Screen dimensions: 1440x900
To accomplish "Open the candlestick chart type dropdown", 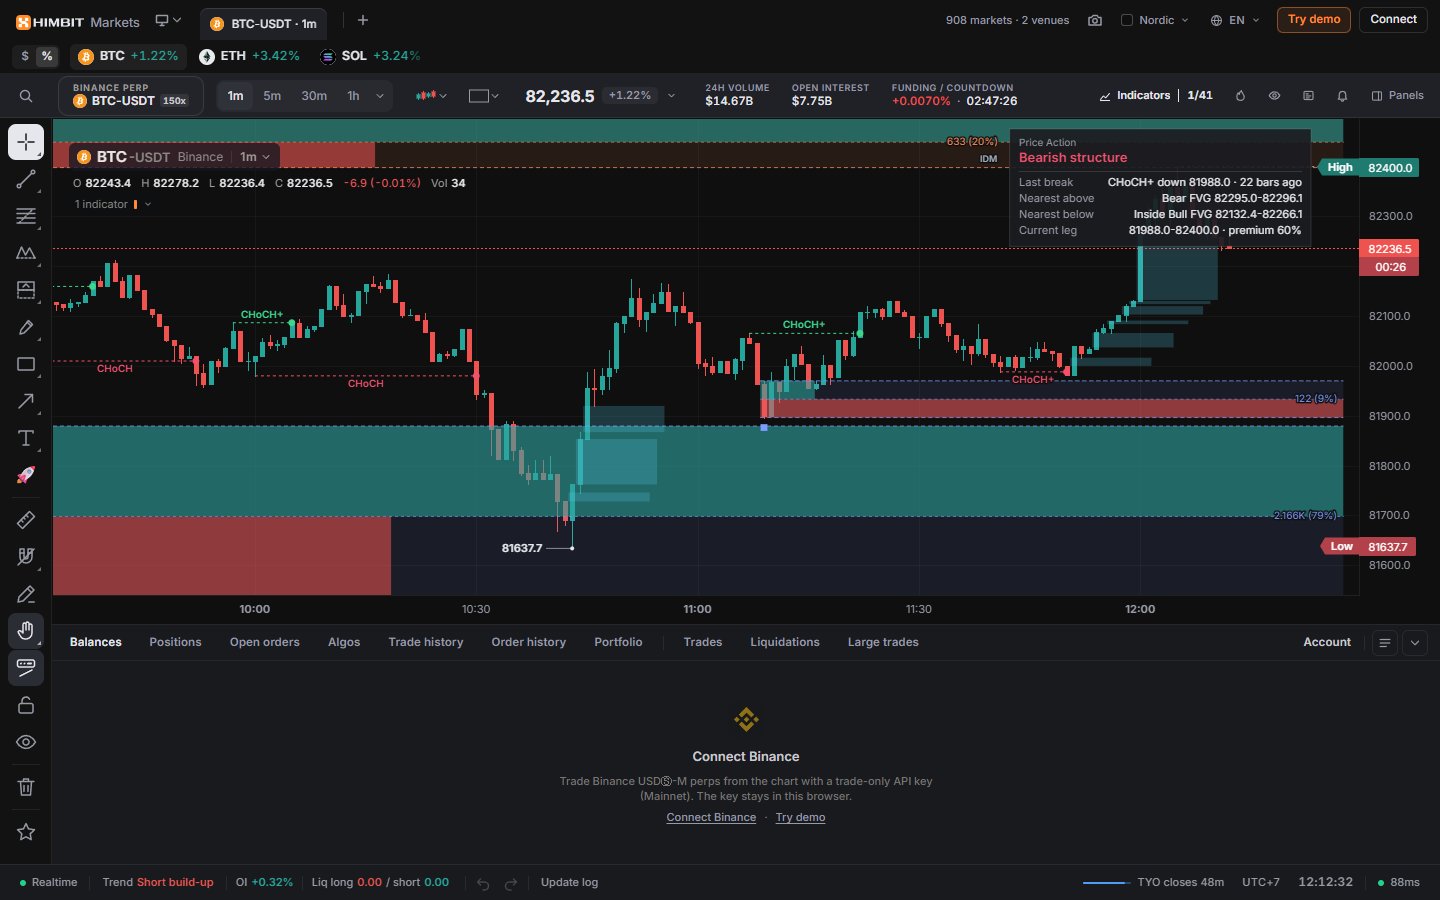I will 431,96.
